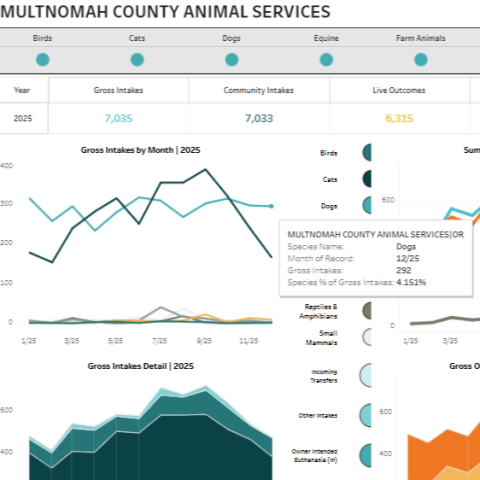Click the Reptiles & Amphibians legend label
The image size is (480, 480).
[318, 311]
